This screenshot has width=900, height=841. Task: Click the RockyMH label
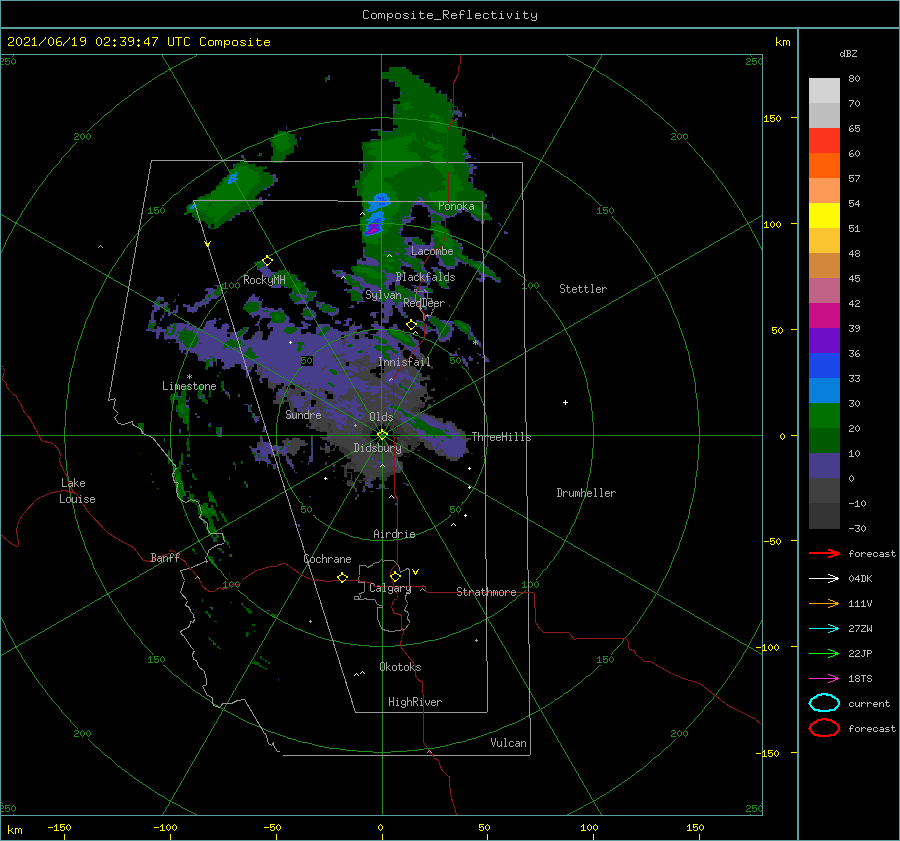pyautogui.click(x=264, y=280)
